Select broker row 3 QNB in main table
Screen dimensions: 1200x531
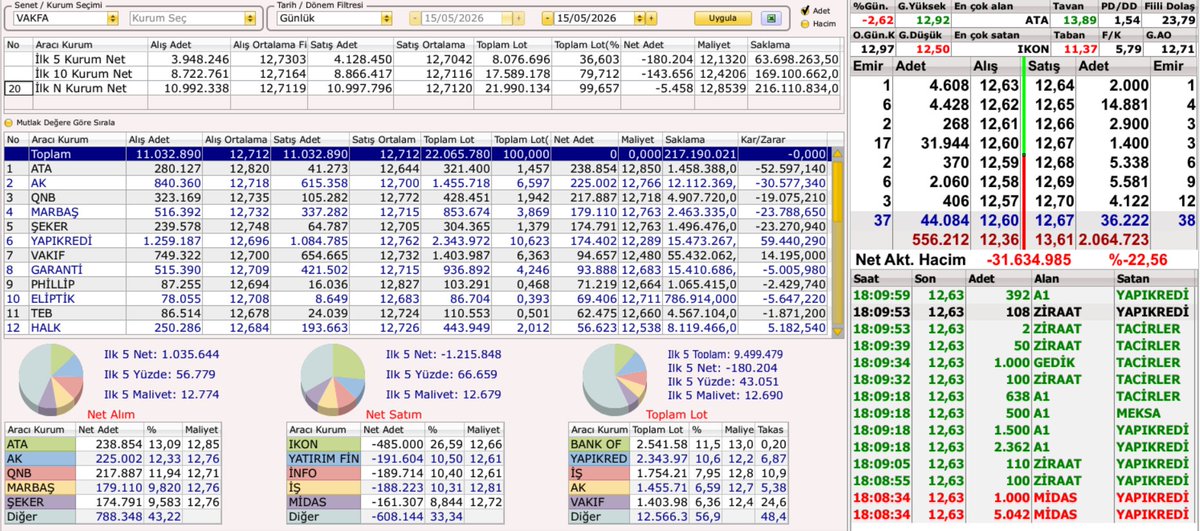[416, 198]
